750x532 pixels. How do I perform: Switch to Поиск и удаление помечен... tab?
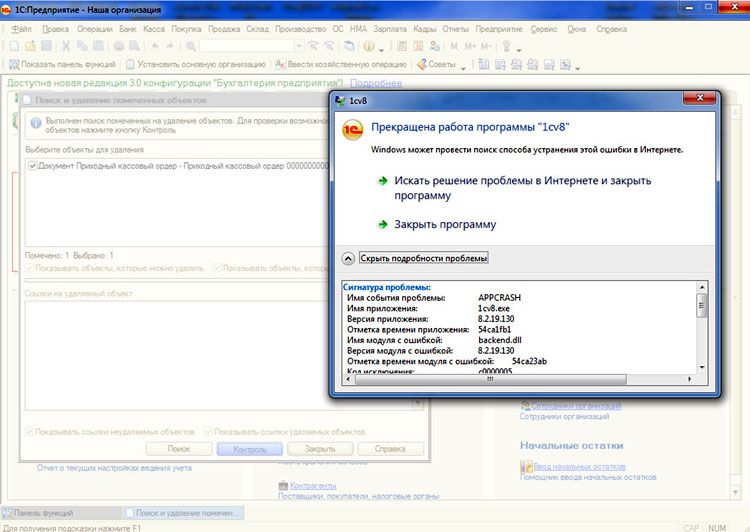point(183,513)
